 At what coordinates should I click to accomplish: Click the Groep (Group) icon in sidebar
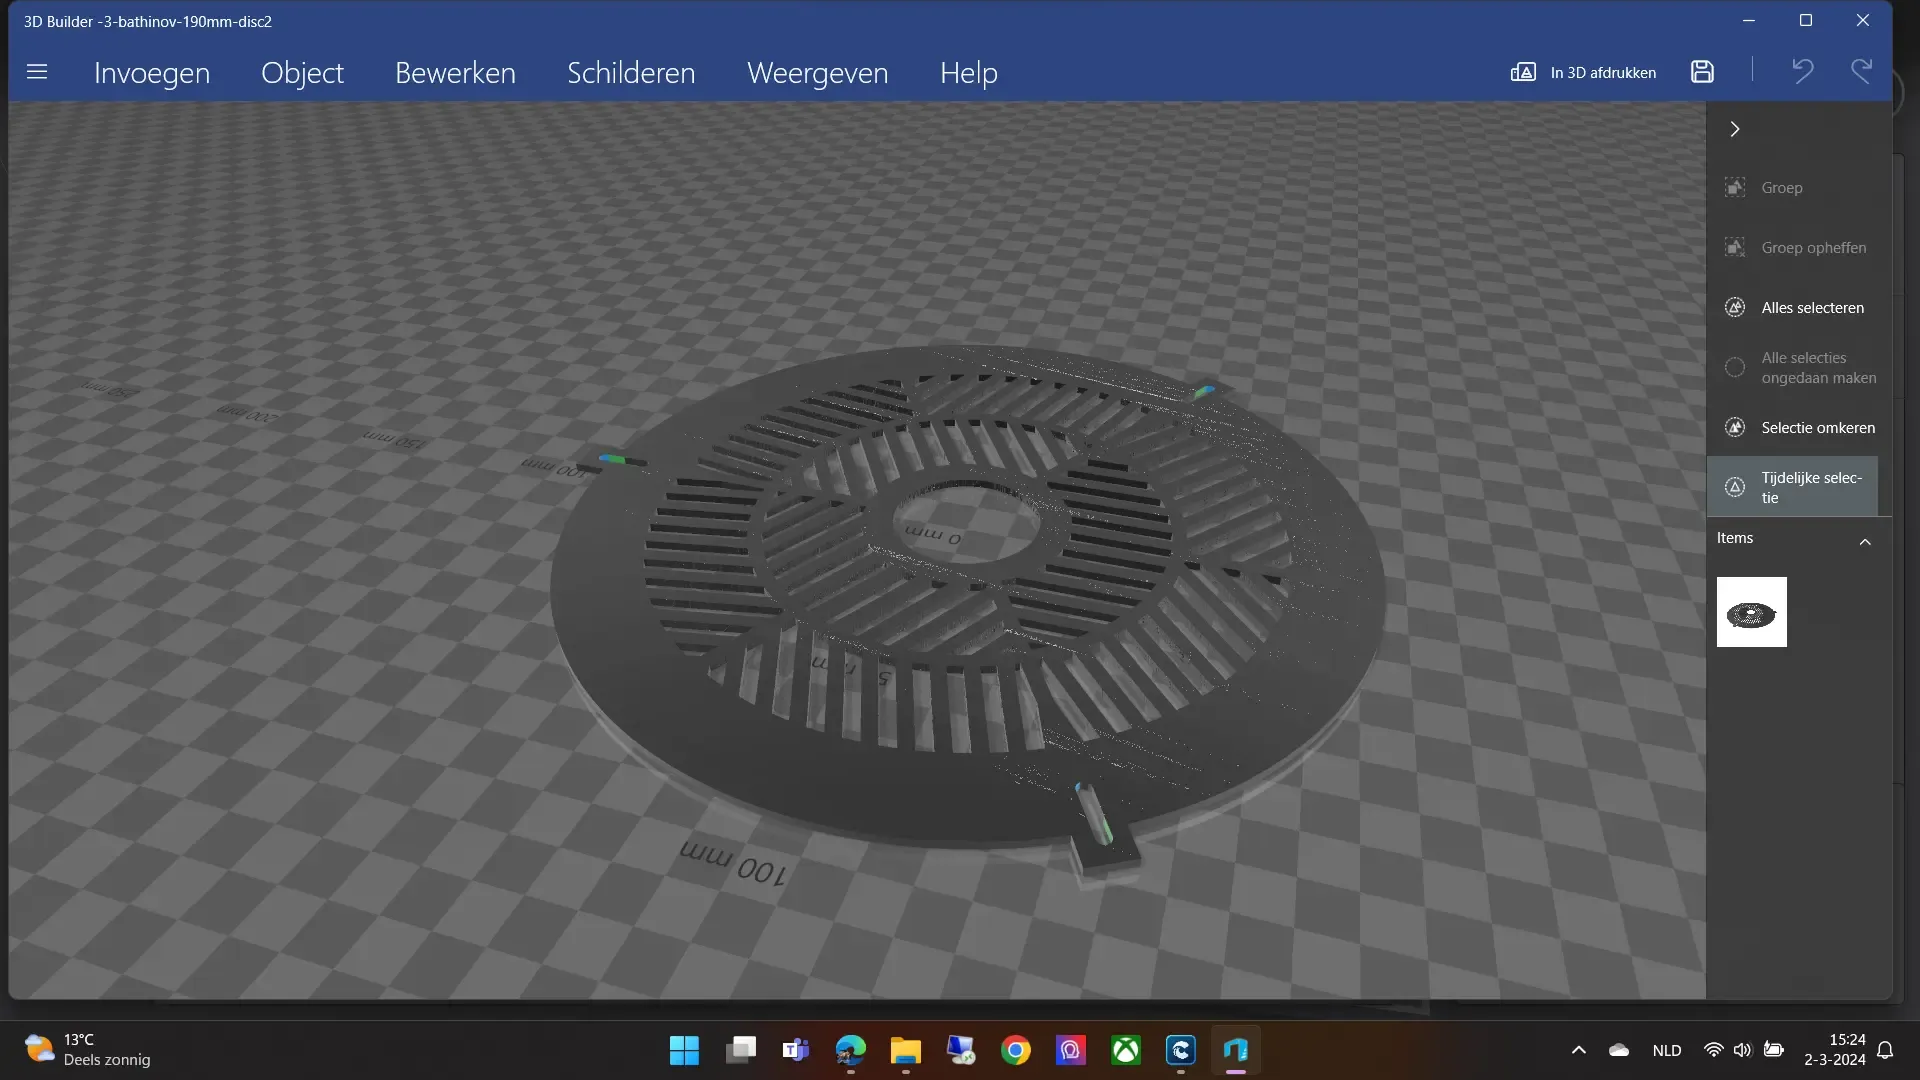point(1734,187)
